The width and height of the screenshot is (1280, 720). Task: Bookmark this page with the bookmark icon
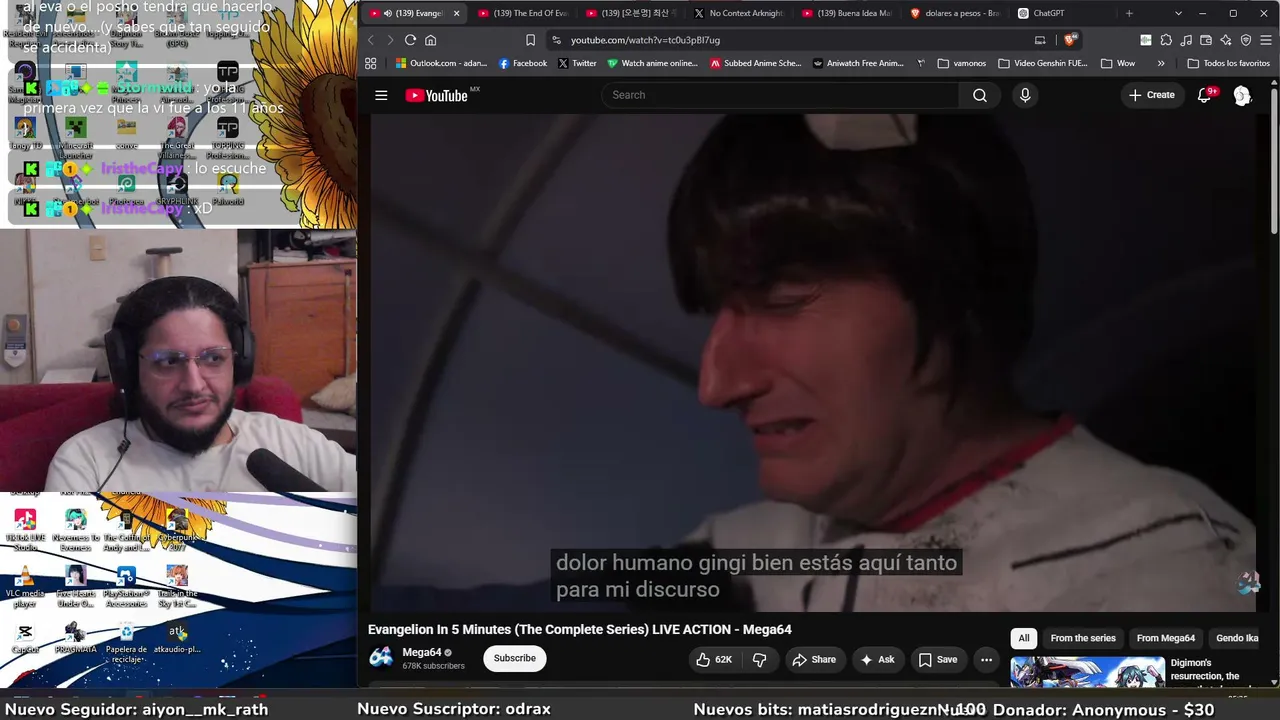[530, 40]
